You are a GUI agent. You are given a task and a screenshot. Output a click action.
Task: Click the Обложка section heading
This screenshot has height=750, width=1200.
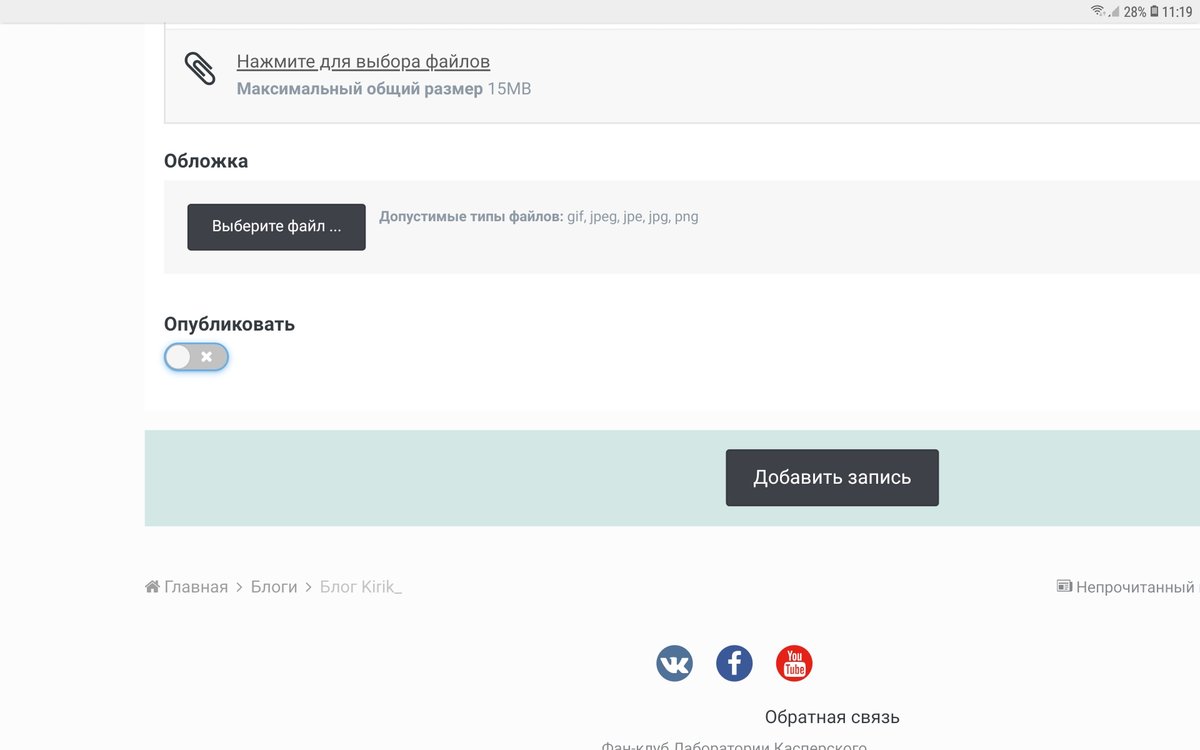(x=206, y=161)
